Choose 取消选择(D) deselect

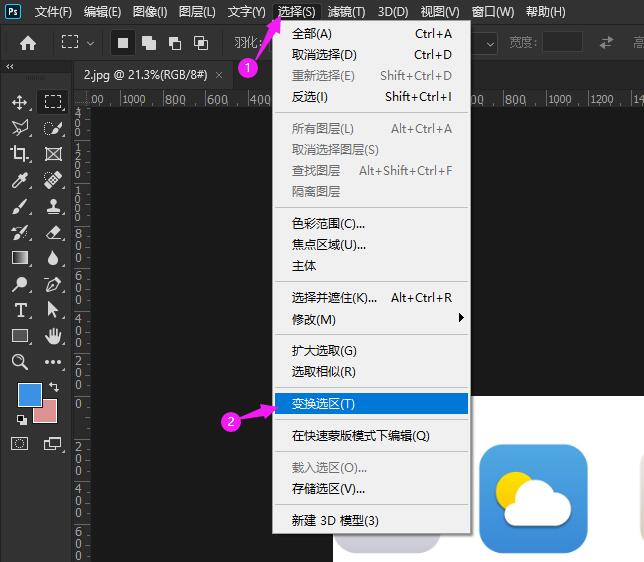371,55
